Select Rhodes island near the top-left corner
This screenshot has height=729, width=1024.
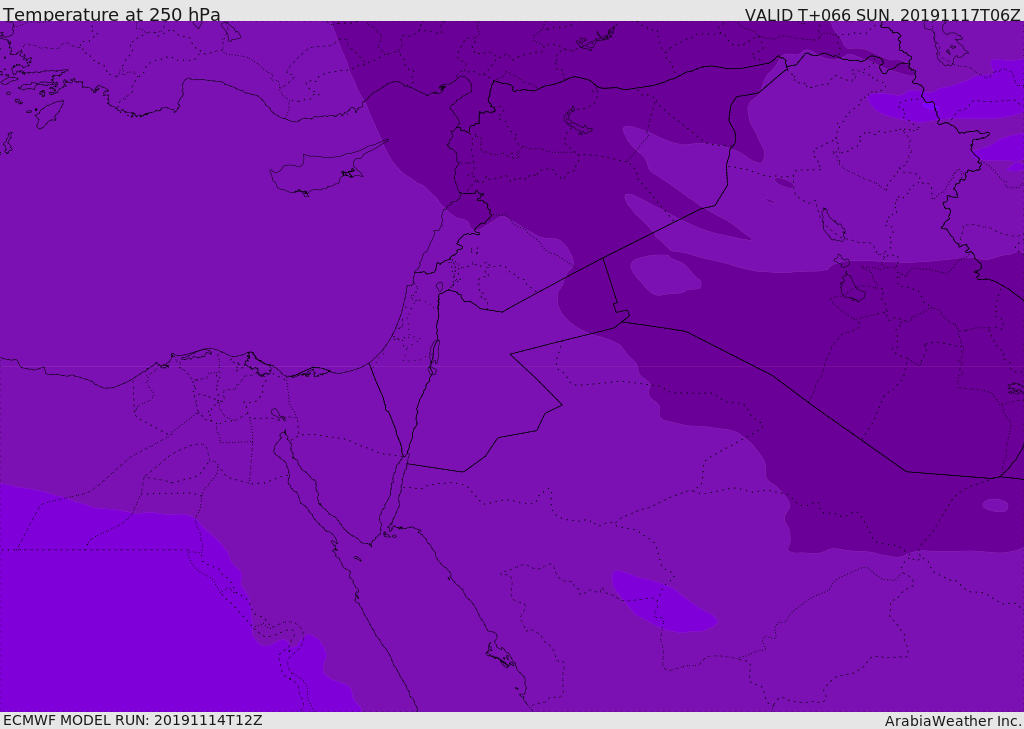point(49,113)
